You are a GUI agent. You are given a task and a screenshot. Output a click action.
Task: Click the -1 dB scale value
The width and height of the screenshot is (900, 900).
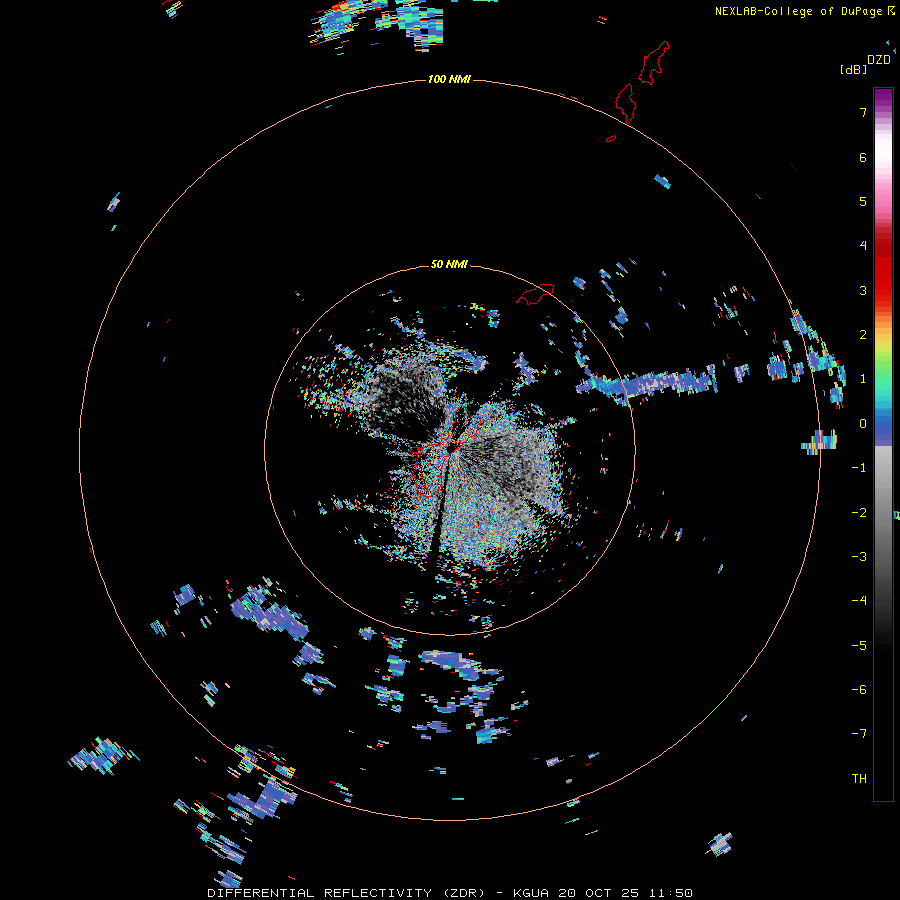tap(859, 468)
